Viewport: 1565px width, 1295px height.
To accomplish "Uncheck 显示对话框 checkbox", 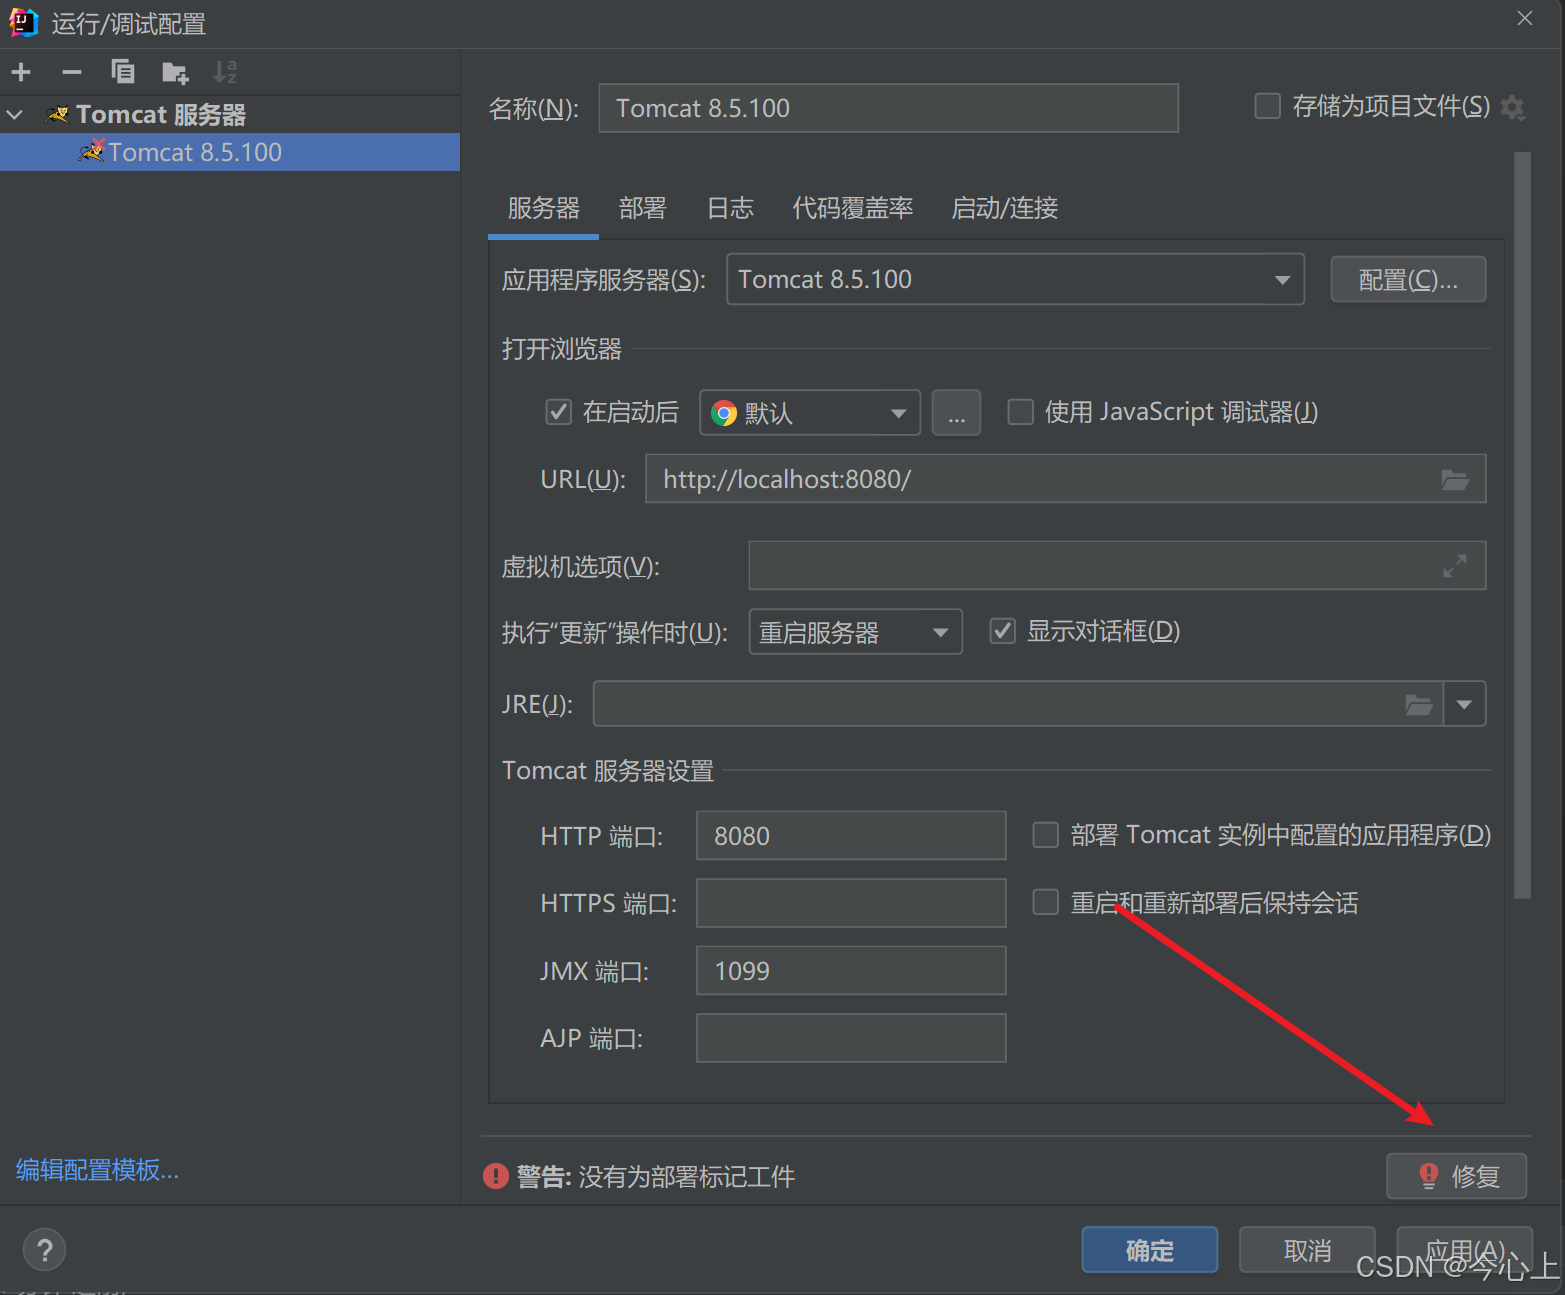I will pos(1002,631).
